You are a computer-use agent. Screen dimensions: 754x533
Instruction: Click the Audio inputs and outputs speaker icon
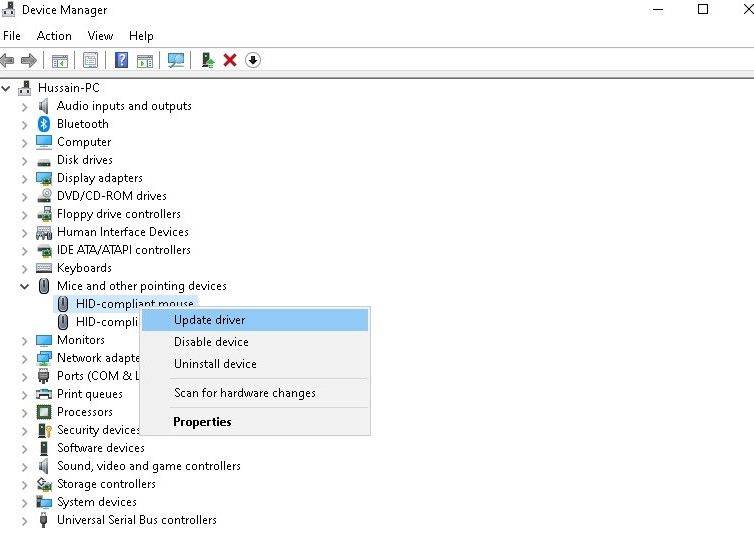point(44,106)
